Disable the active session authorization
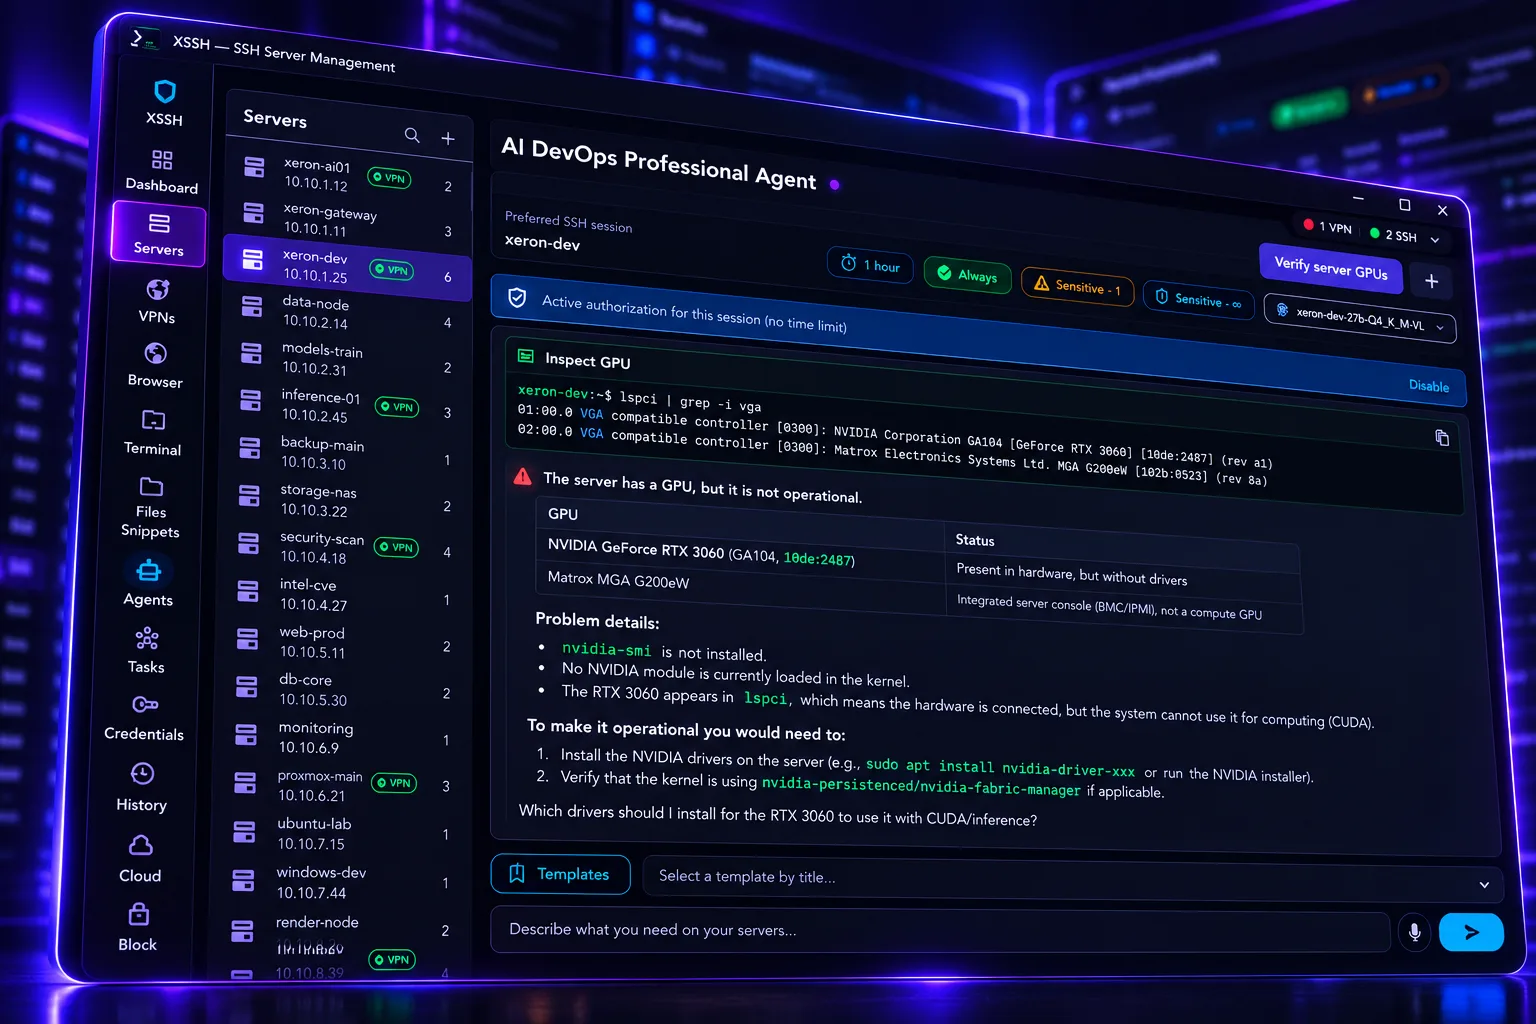The height and width of the screenshot is (1024, 1536). 1429,386
